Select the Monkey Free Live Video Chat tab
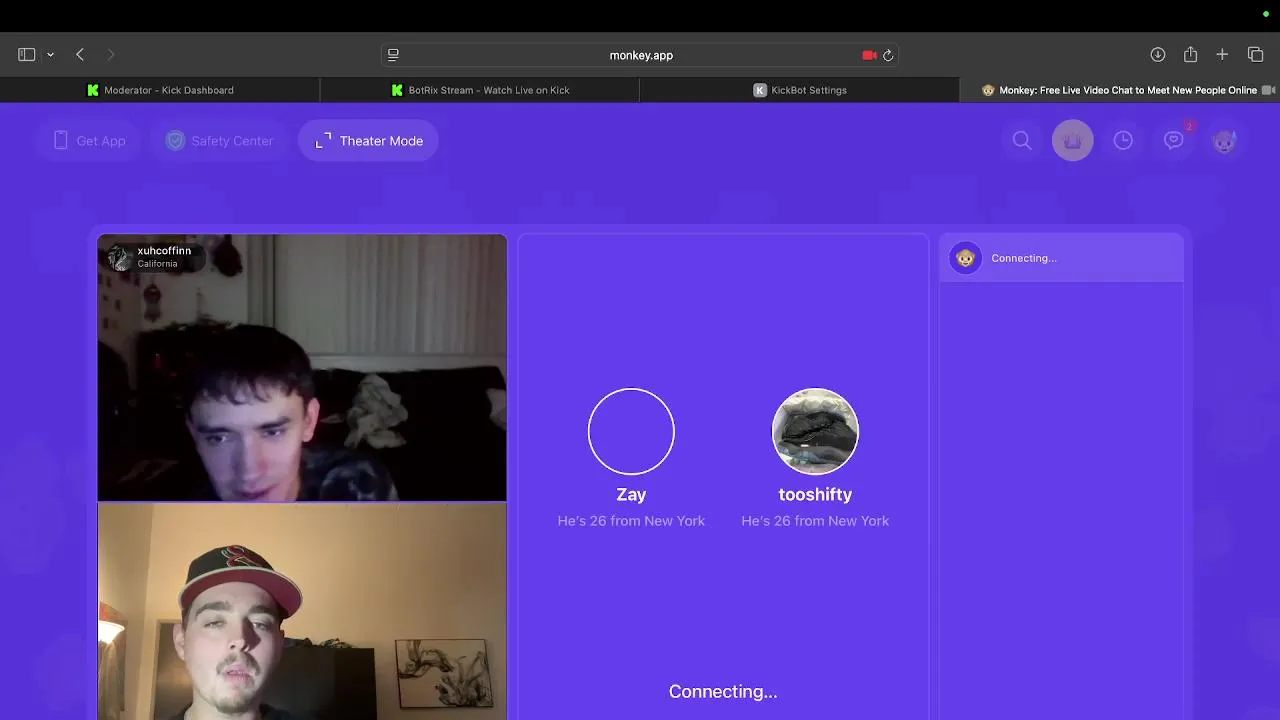 1120,90
